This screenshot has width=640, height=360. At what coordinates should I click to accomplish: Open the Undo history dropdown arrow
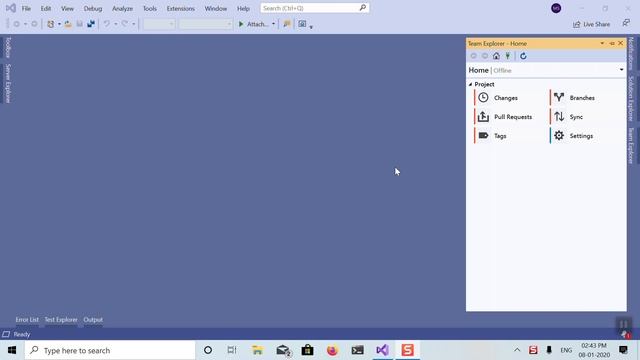[116, 24]
